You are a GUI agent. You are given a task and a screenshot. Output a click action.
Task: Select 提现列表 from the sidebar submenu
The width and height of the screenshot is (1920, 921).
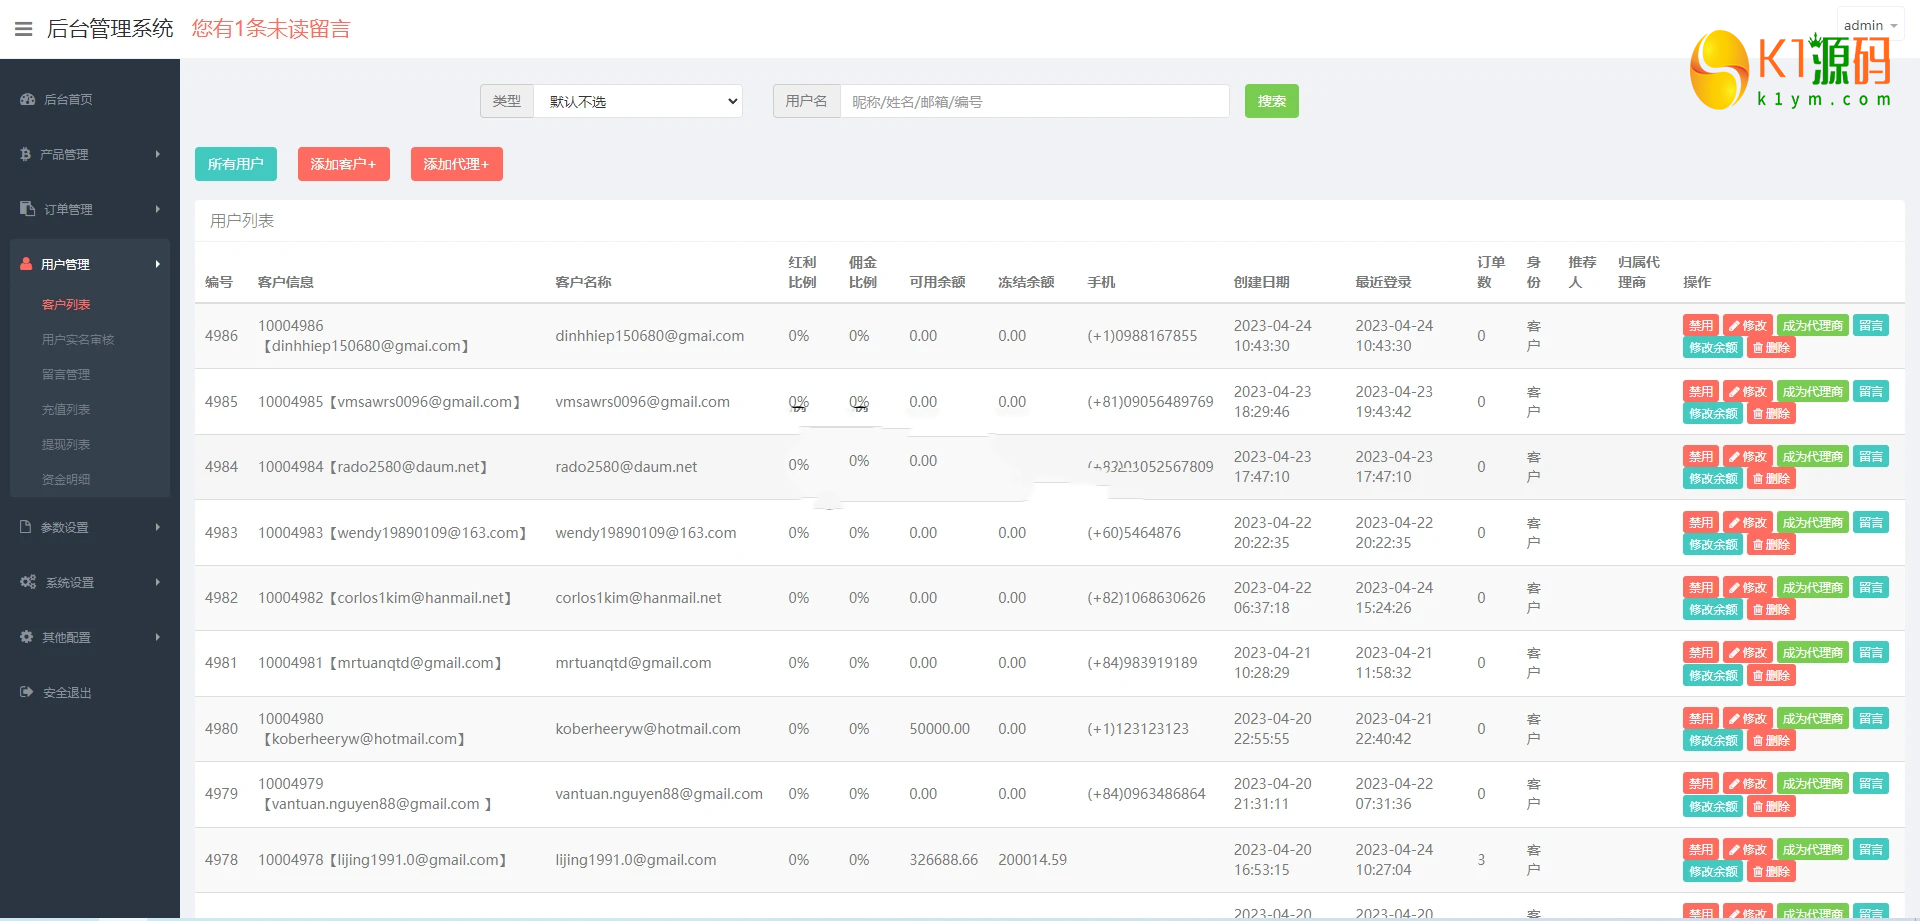pyautogui.click(x=66, y=444)
